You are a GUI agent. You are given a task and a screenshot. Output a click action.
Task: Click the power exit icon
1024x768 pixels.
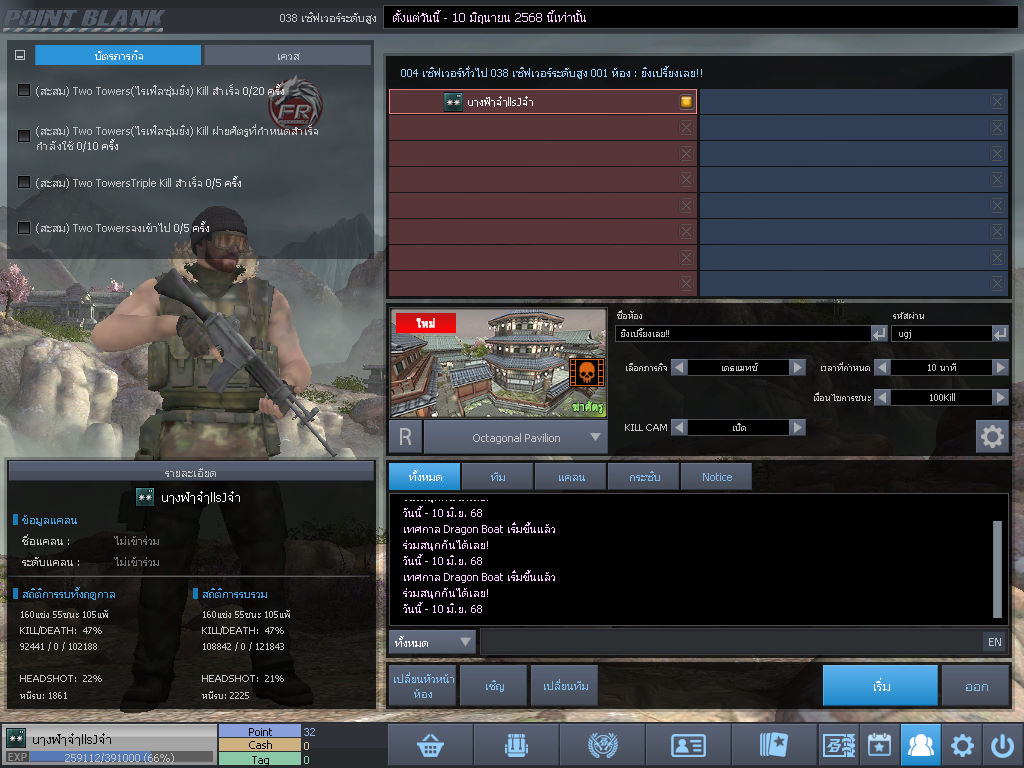click(1002, 744)
